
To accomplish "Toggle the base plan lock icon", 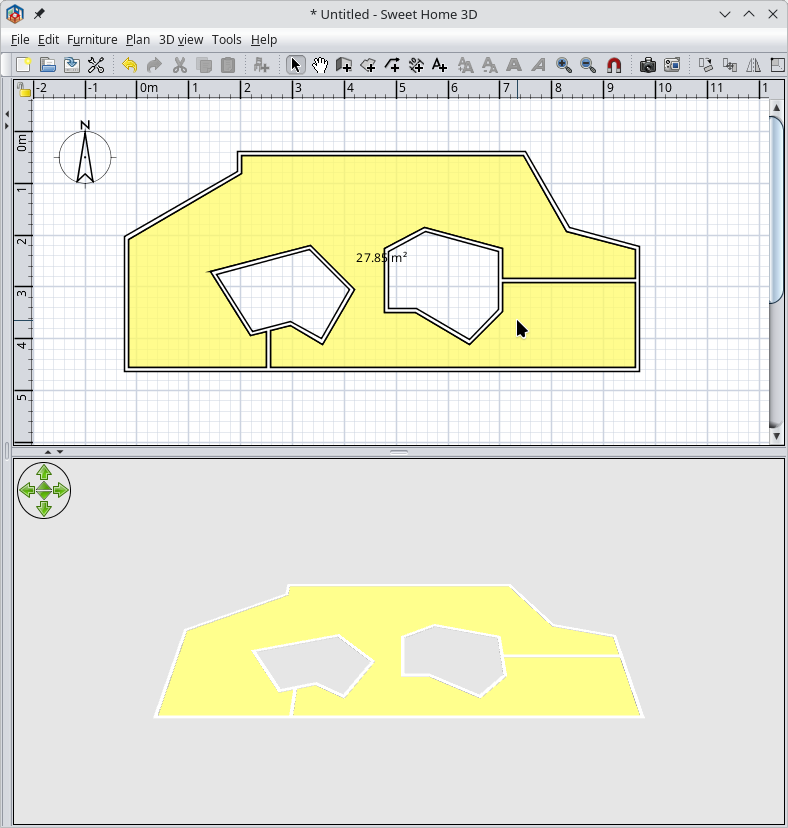I will 23,89.
